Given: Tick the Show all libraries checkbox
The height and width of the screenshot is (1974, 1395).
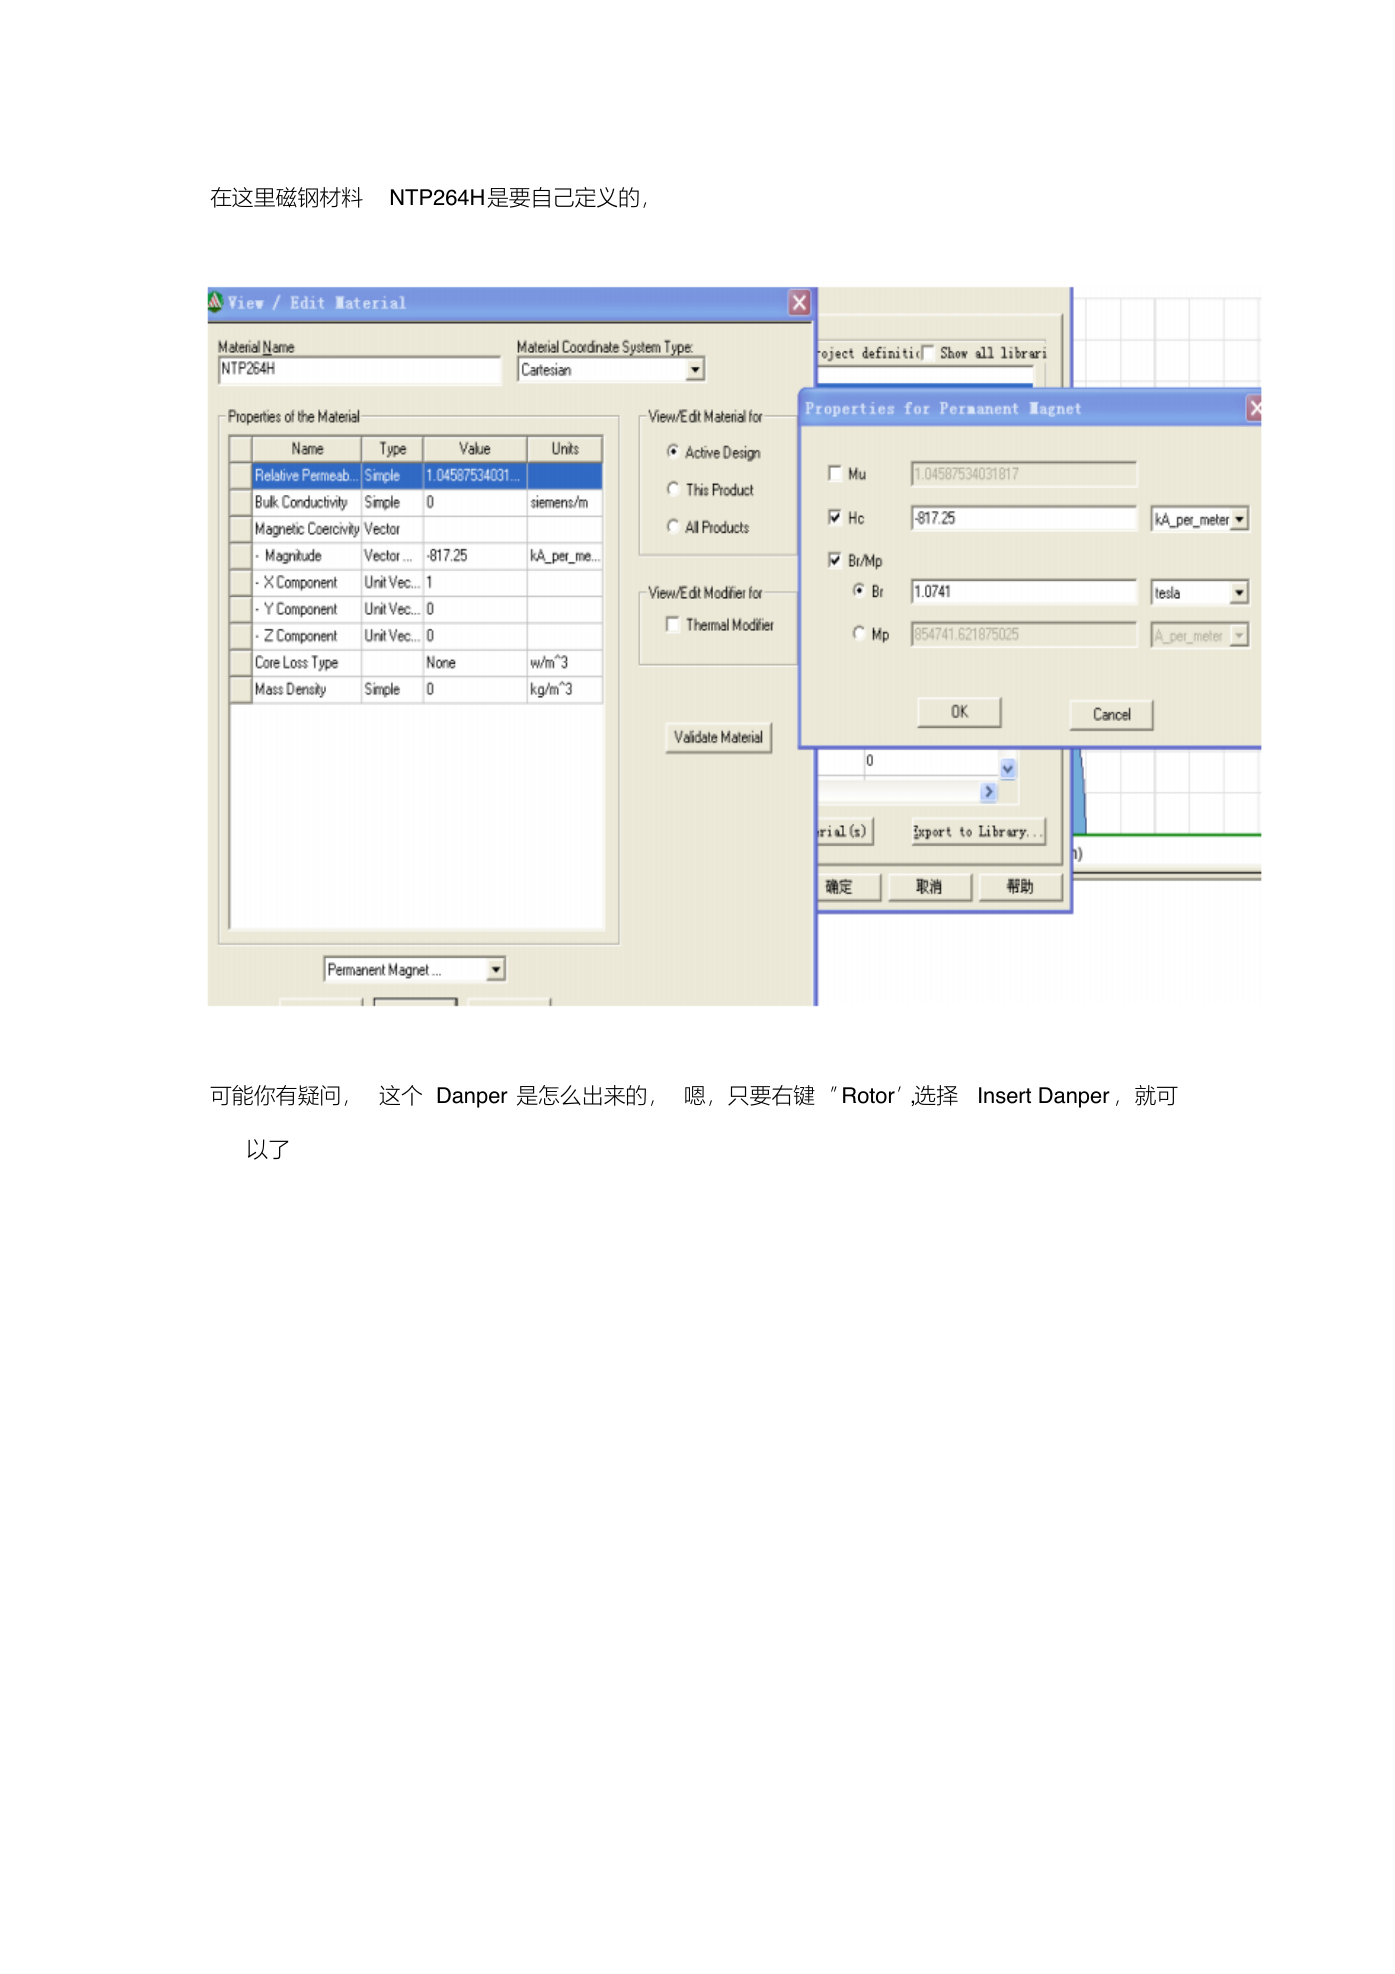Looking at the screenshot, I should (928, 352).
